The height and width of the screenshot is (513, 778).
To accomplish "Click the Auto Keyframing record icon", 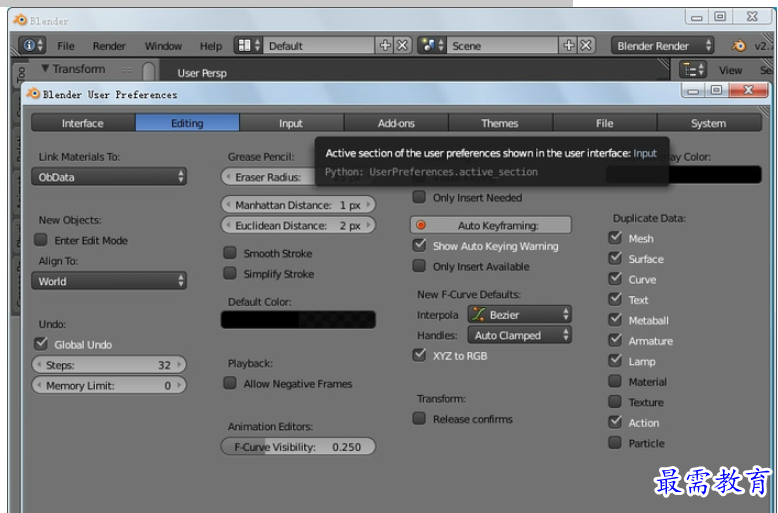I will (421, 225).
